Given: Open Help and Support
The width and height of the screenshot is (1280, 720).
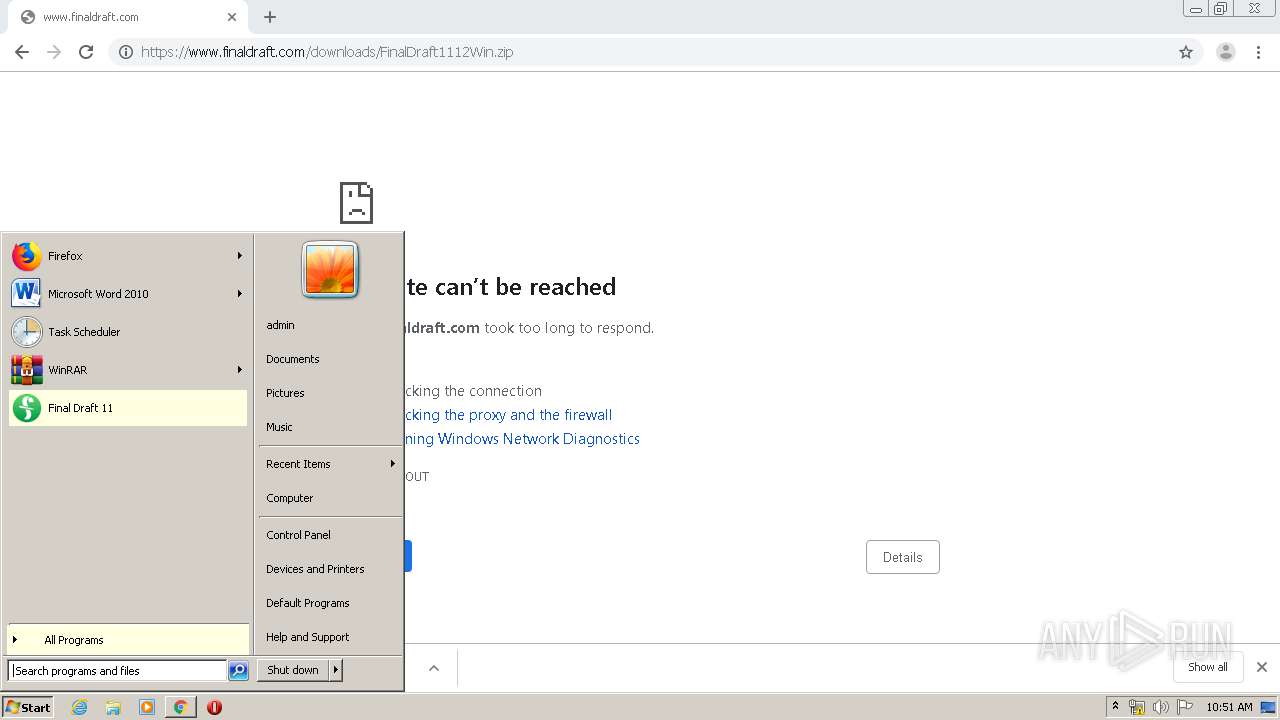Looking at the screenshot, I should [308, 637].
